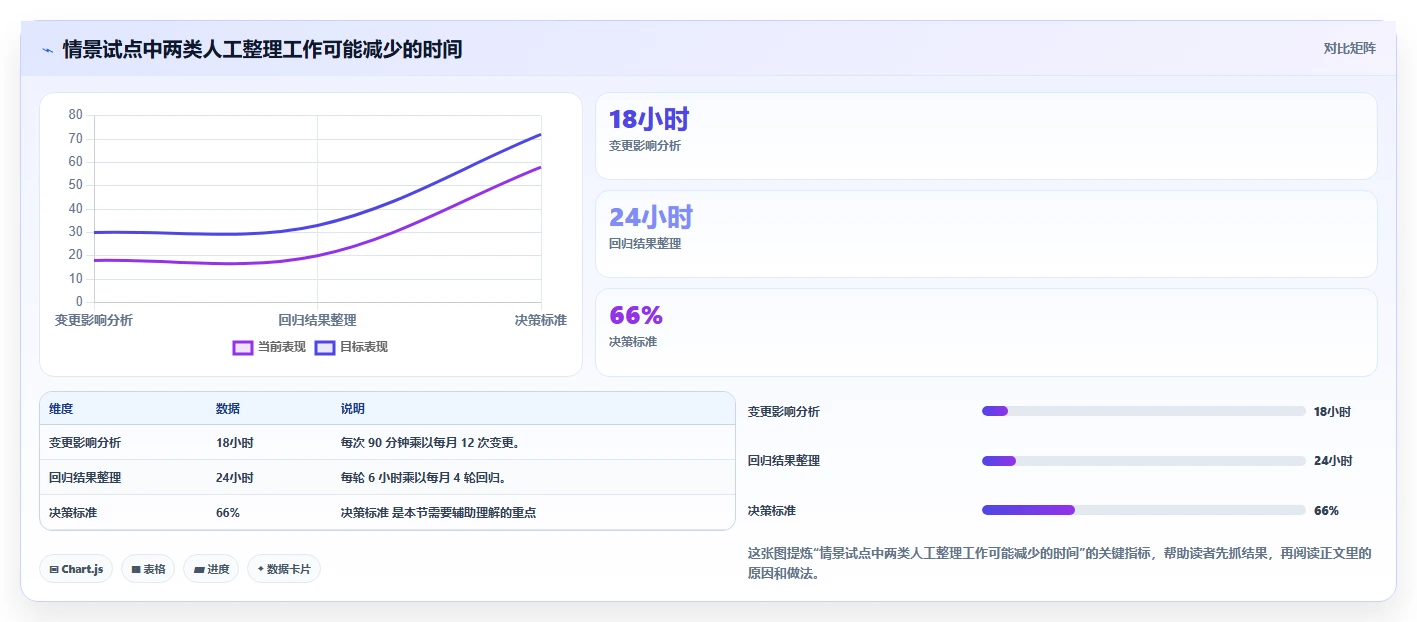Click the 24小时 value beside the second progress bar
This screenshot has height=622, width=1417.
[1333, 461]
